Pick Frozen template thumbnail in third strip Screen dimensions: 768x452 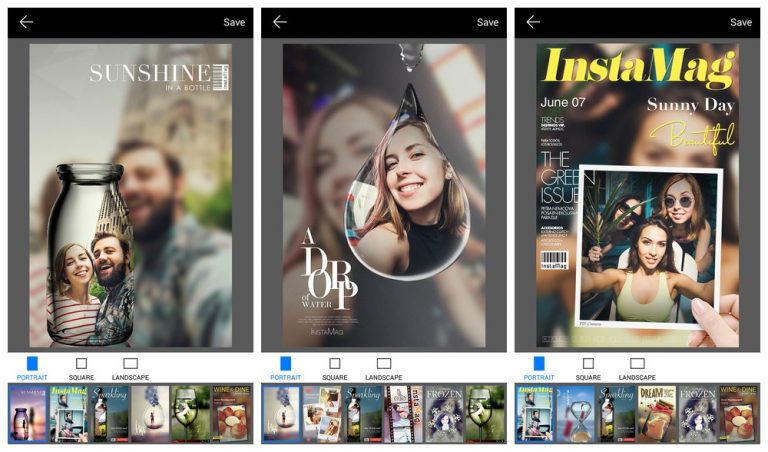coord(697,414)
